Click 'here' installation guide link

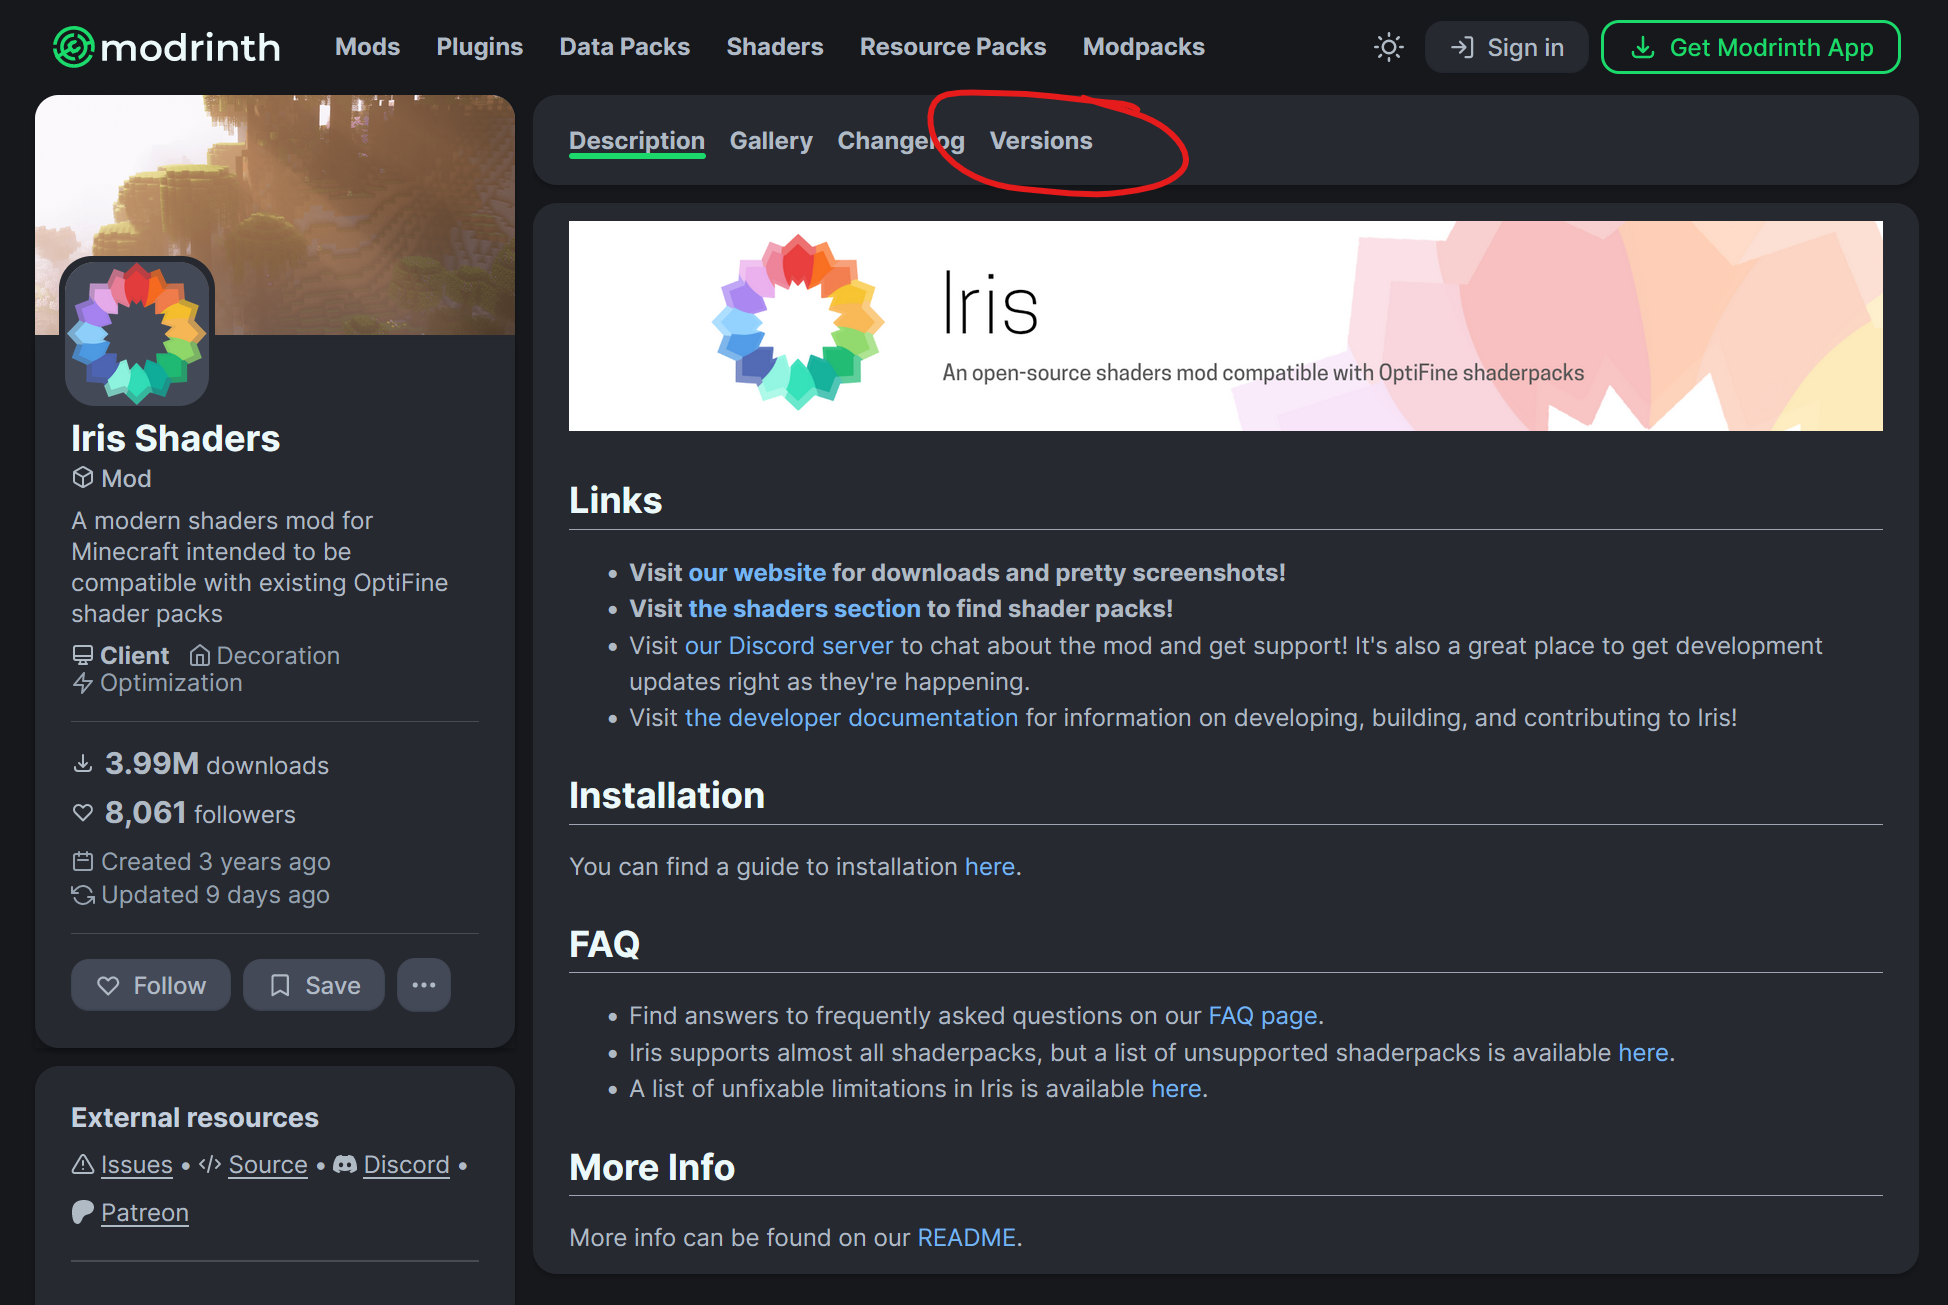click(x=990, y=867)
